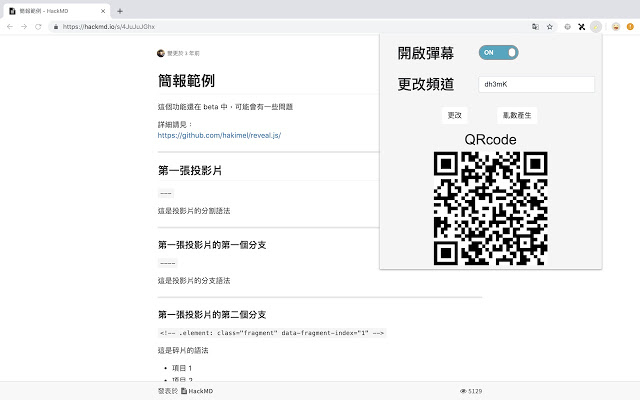
Task: Go forward with the browser forward arrow
Action: [x=24, y=27]
